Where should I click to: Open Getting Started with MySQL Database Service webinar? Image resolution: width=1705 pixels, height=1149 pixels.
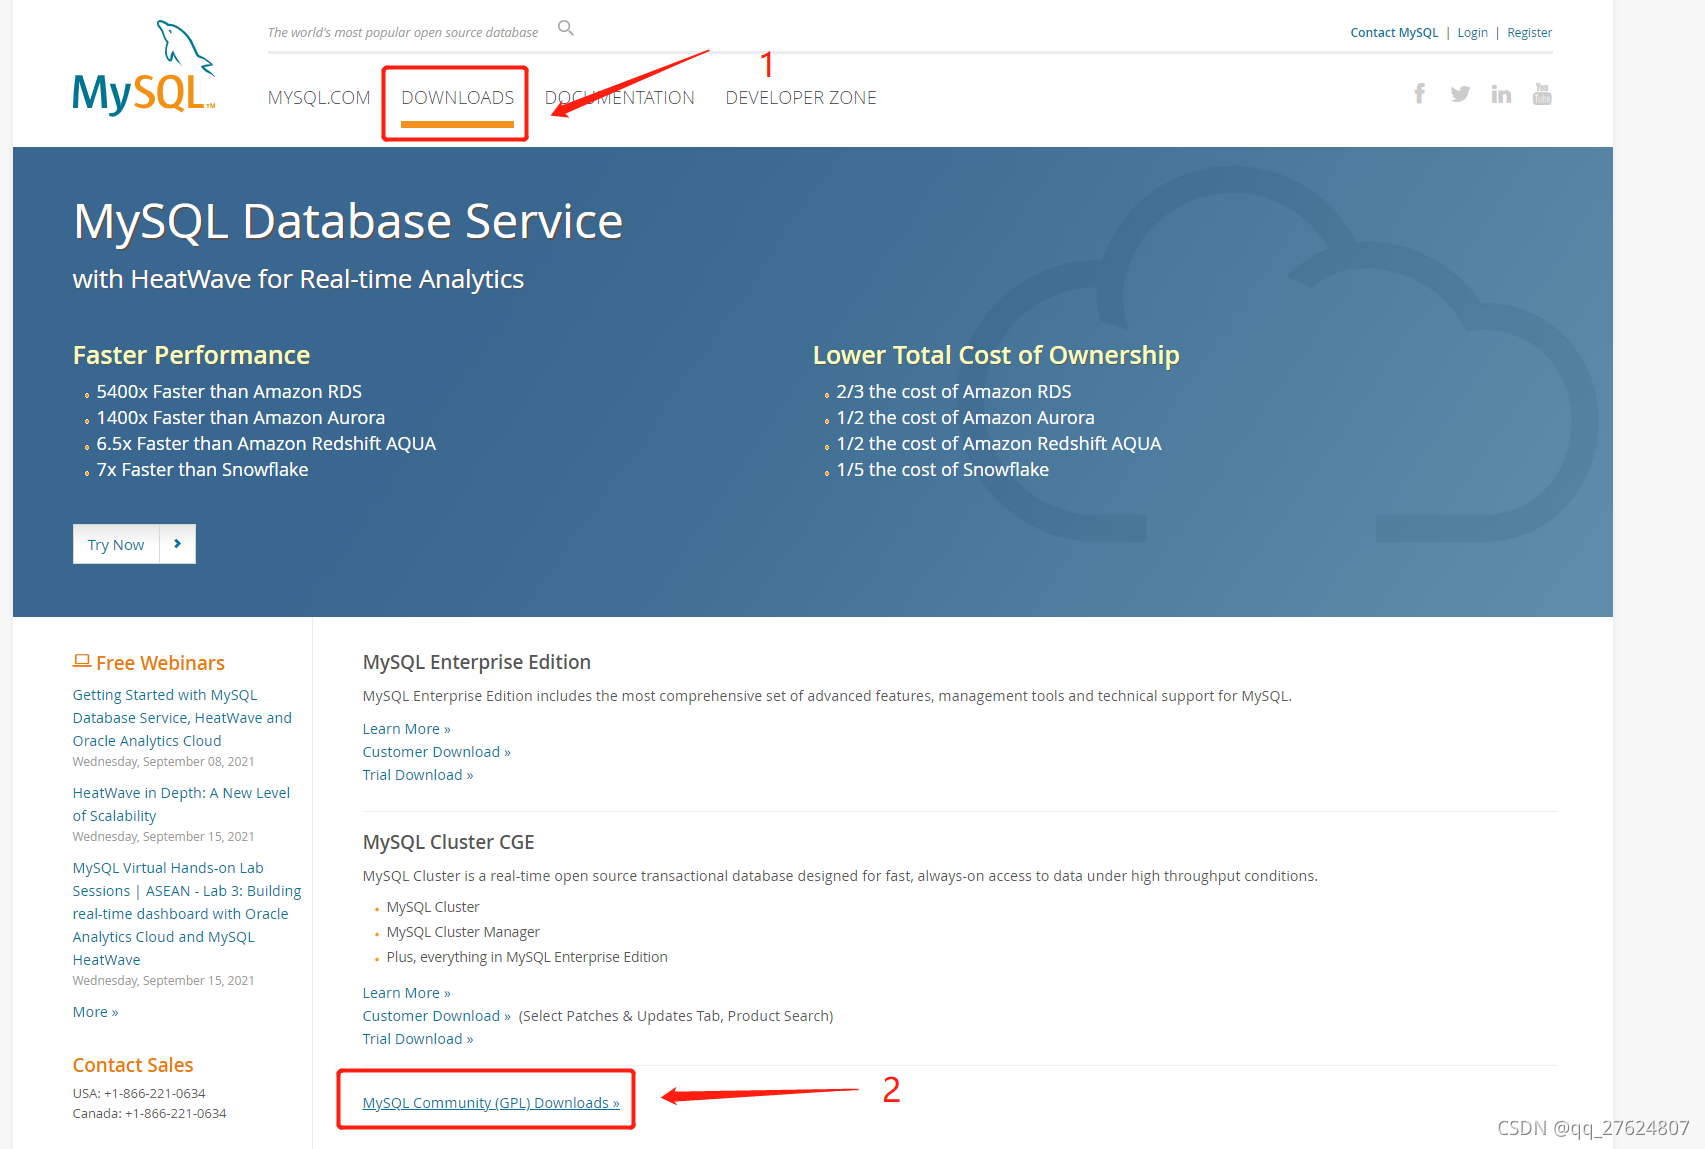(182, 718)
